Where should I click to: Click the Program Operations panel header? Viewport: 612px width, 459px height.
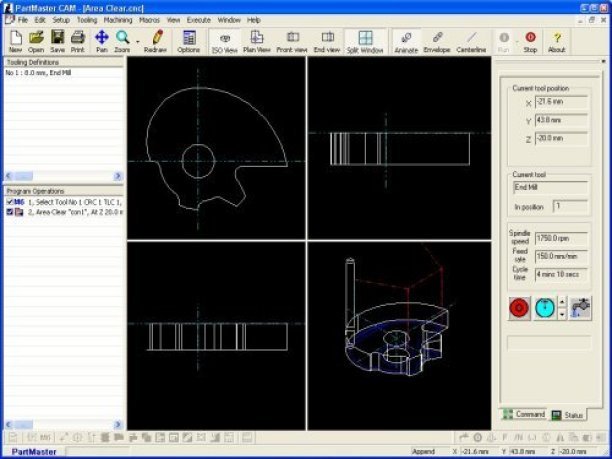tap(63, 191)
